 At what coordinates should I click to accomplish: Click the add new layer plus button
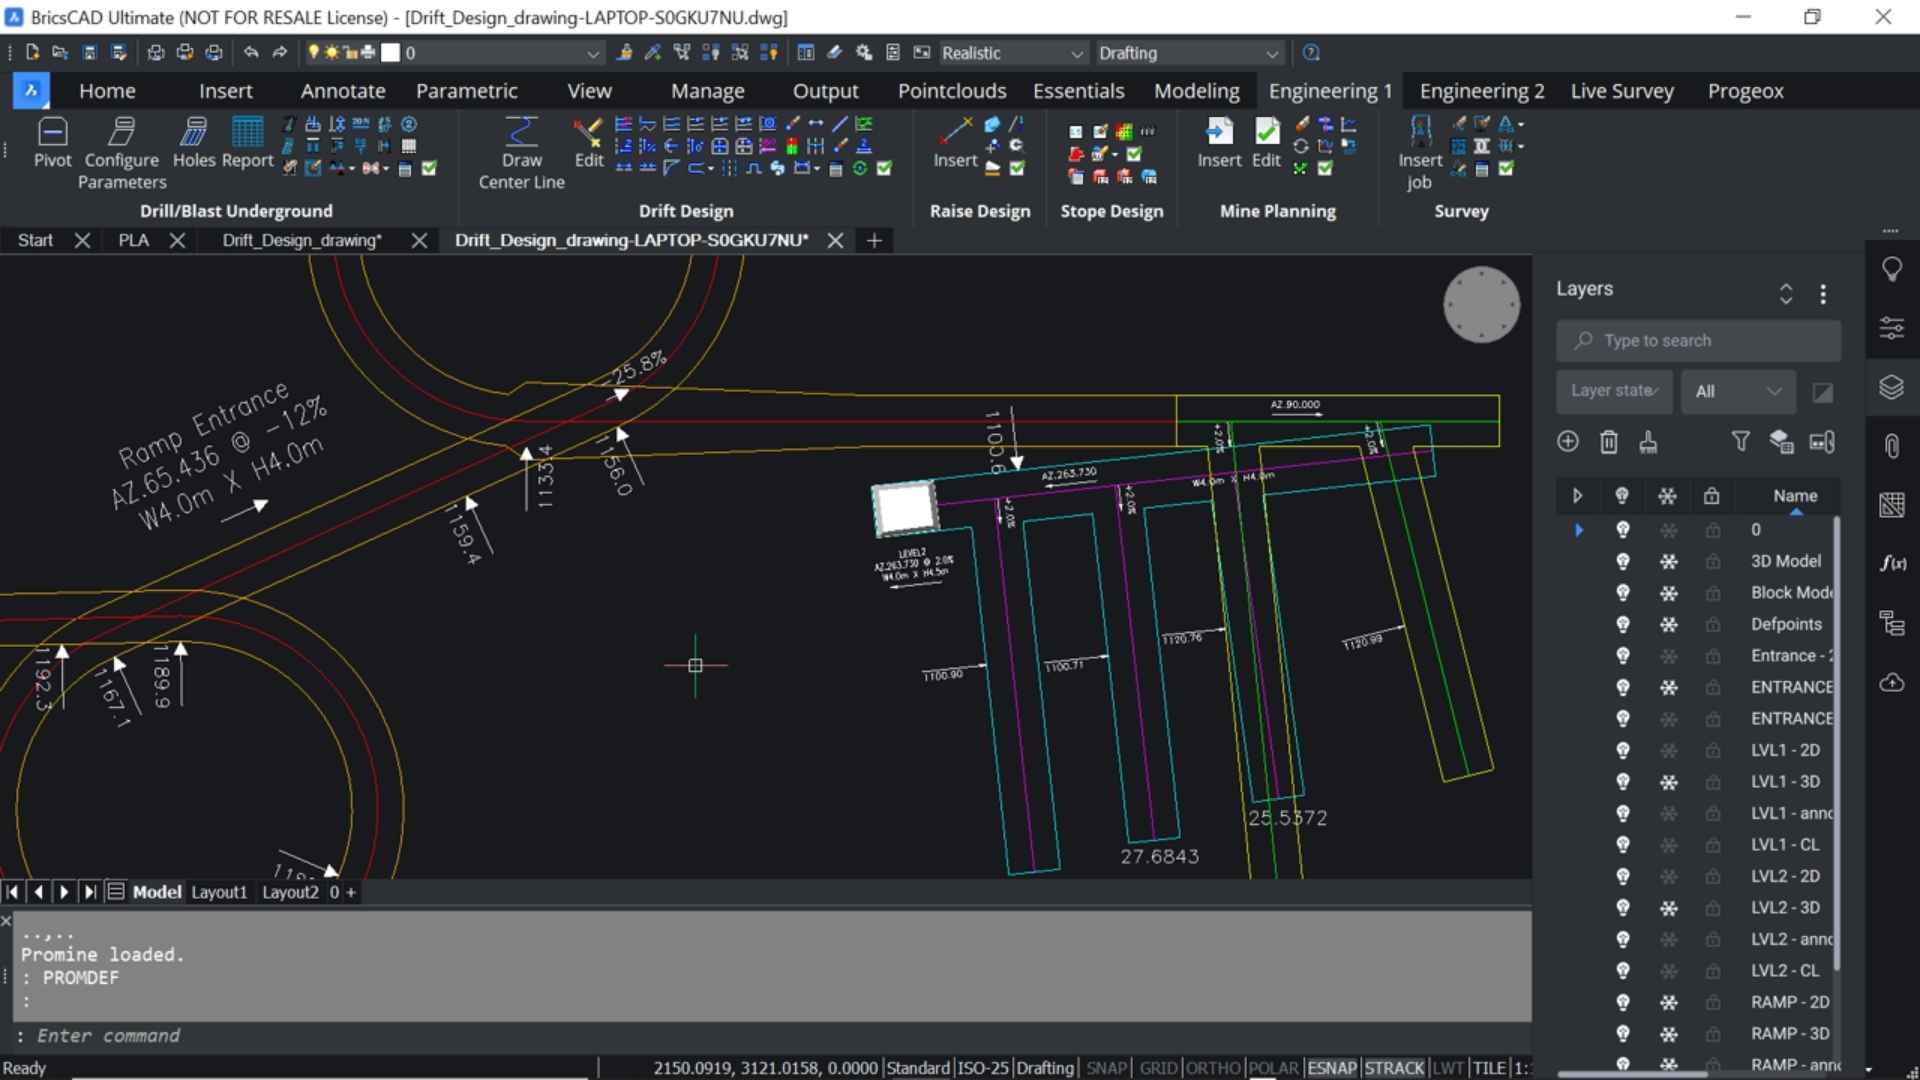(1567, 441)
